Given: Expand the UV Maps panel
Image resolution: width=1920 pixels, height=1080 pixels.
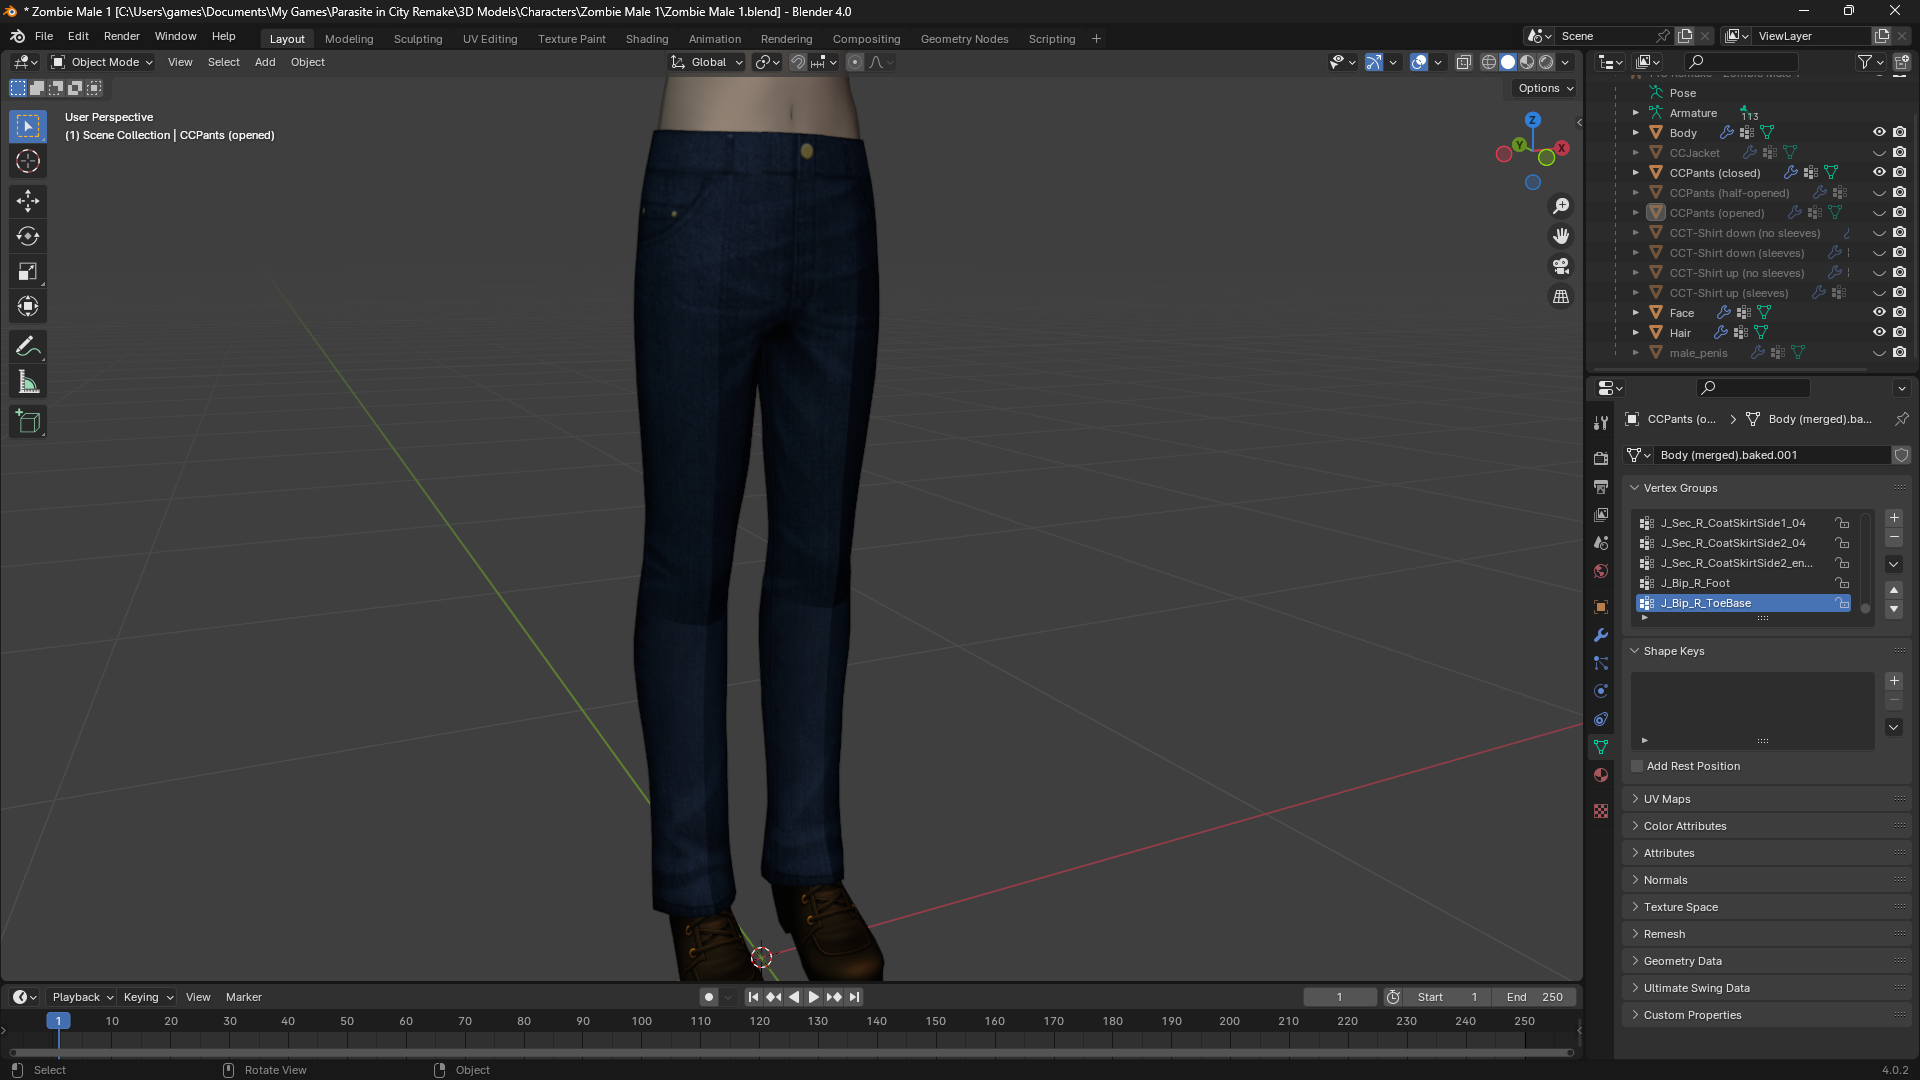Looking at the screenshot, I should coord(1667,799).
